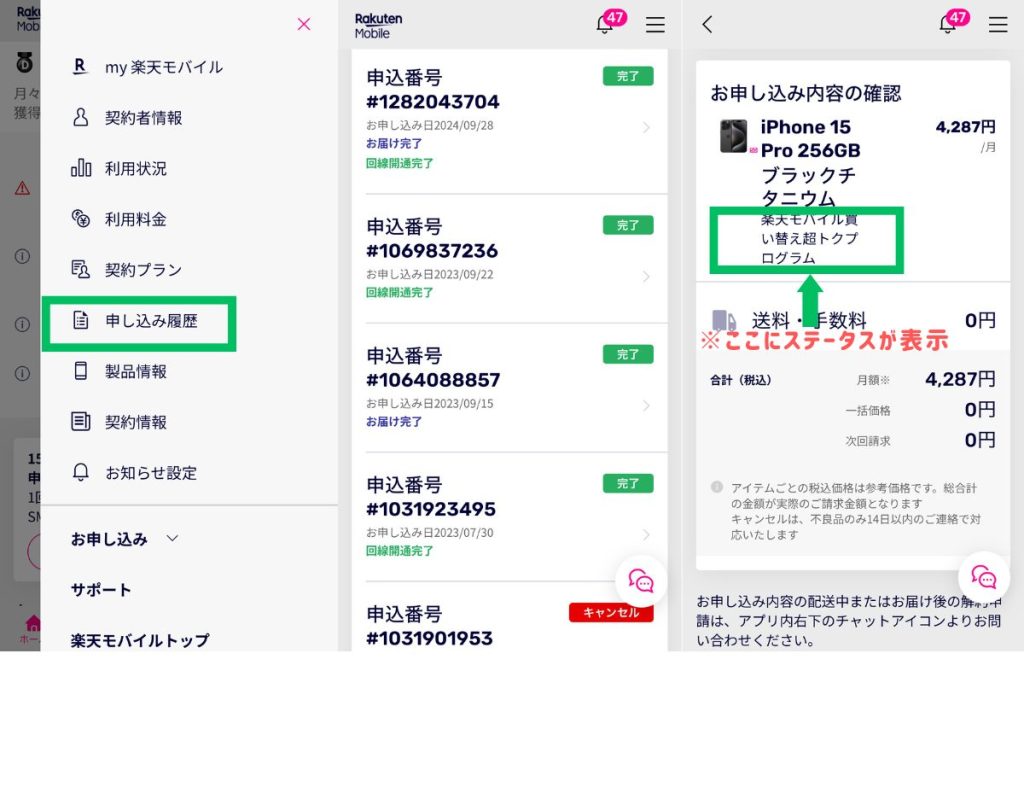Screen dimensions: 1024x811
Task: Open notifications bell on the application list screen
Action: tap(605, 25)
